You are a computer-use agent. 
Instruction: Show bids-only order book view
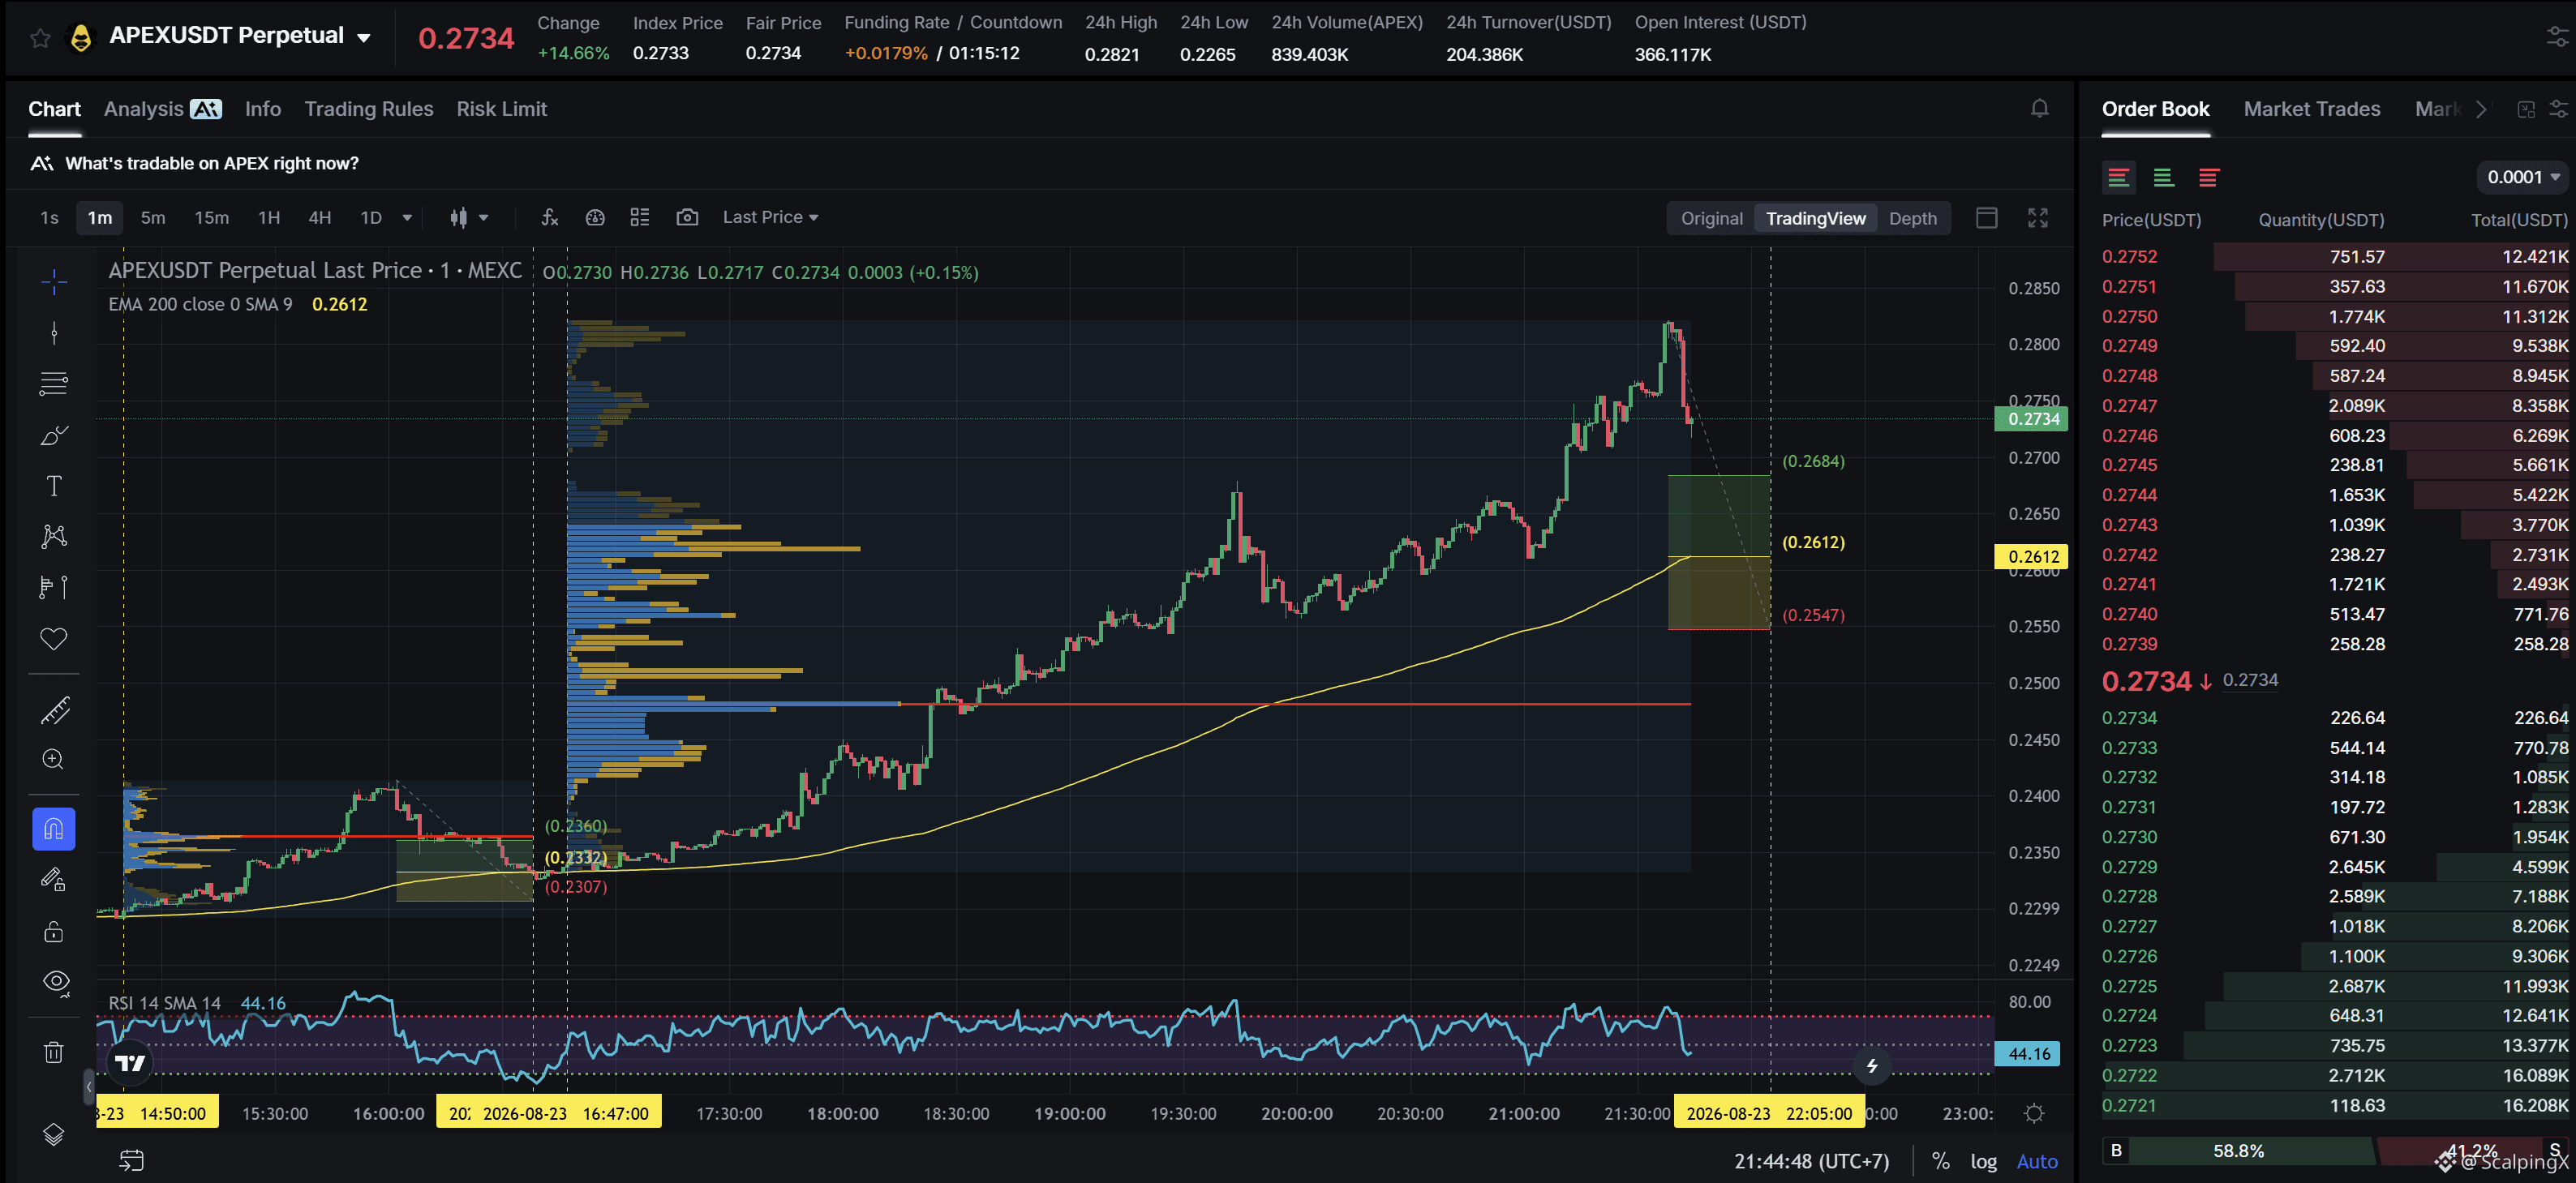pos(2163,177)
